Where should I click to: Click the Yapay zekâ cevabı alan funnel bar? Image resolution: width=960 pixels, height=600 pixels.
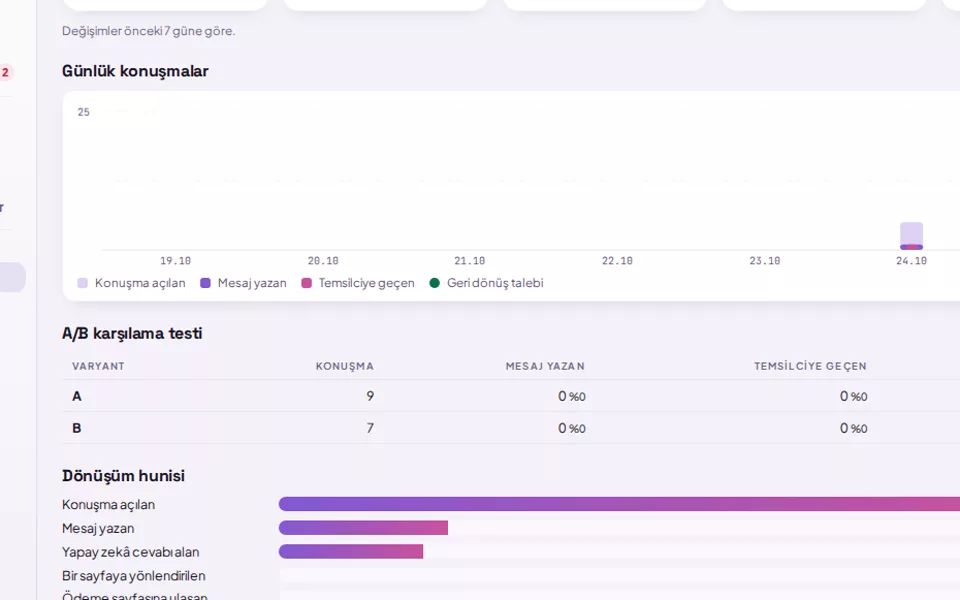click(x=351, y=552)
